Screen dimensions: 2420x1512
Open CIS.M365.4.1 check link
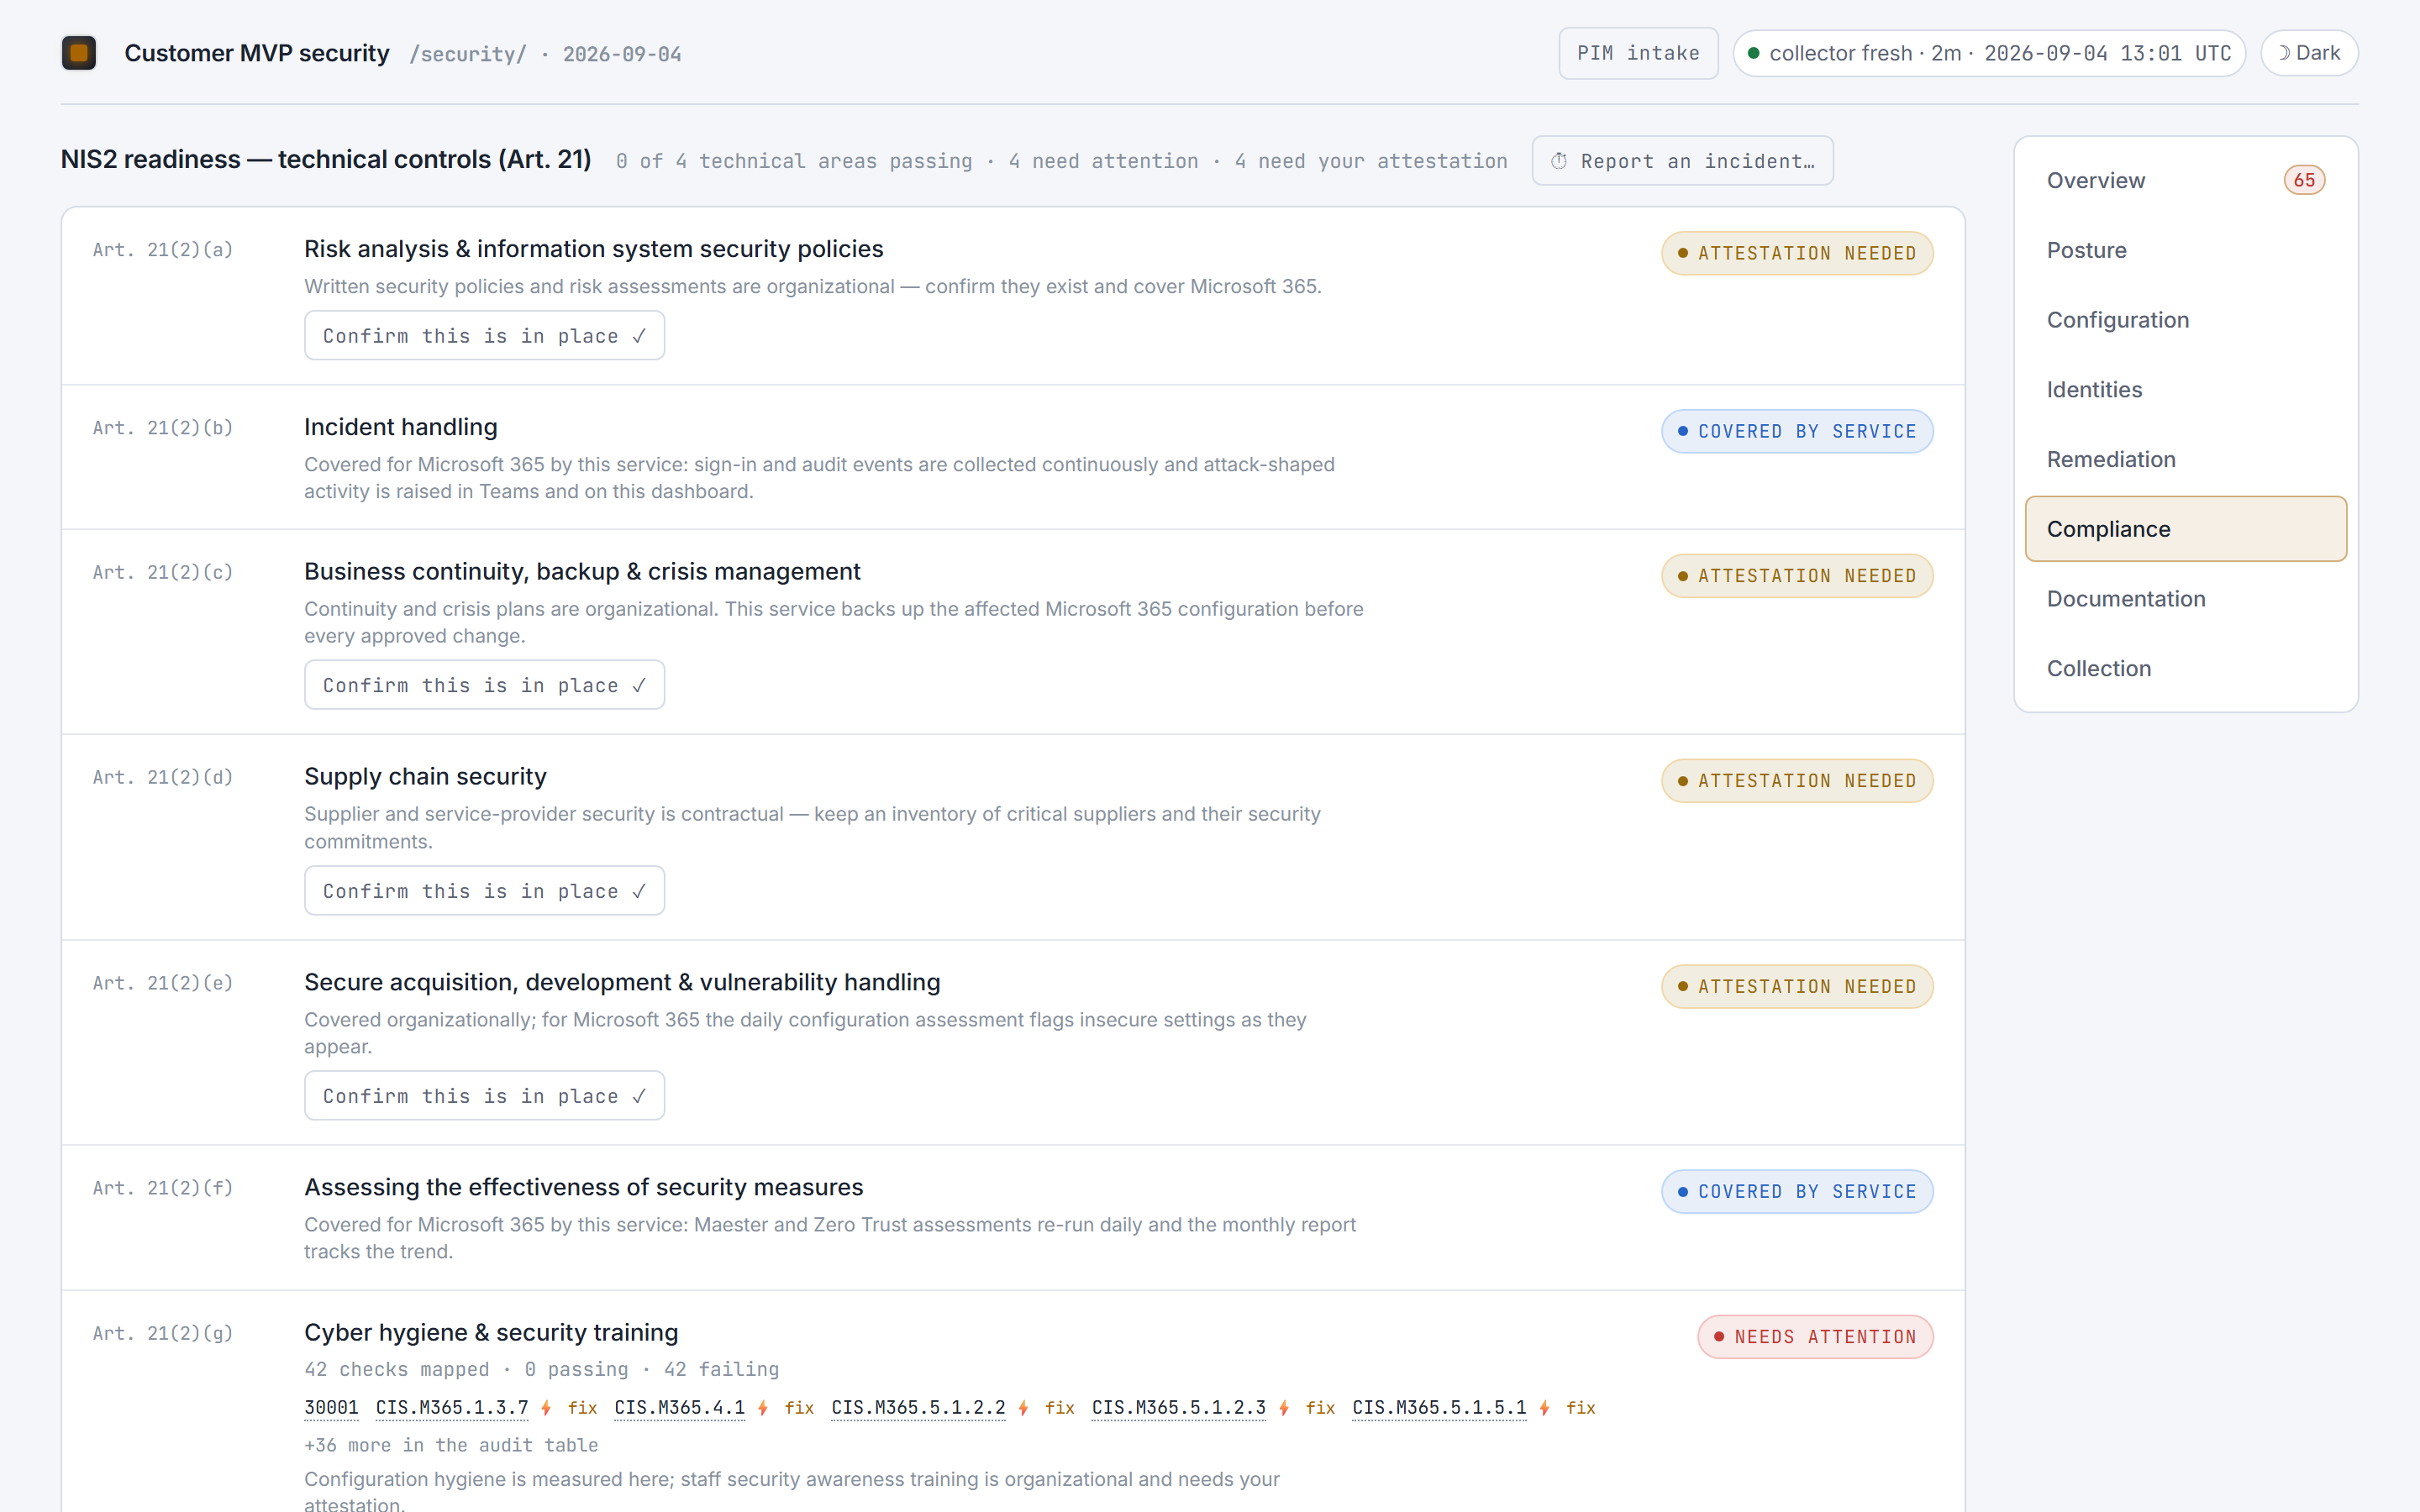pyautogui.click(x=679, y=1408)
